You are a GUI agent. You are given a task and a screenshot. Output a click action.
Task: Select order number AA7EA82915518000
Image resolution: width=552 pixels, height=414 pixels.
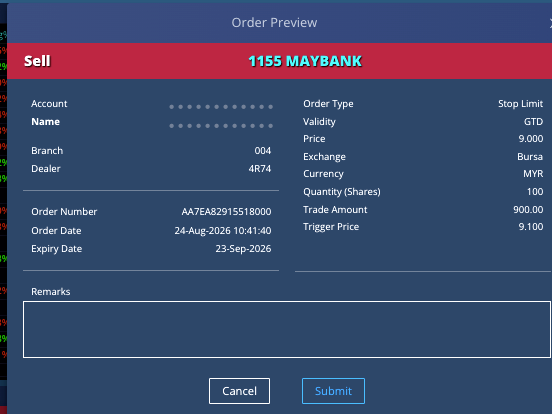pos(226,212)
